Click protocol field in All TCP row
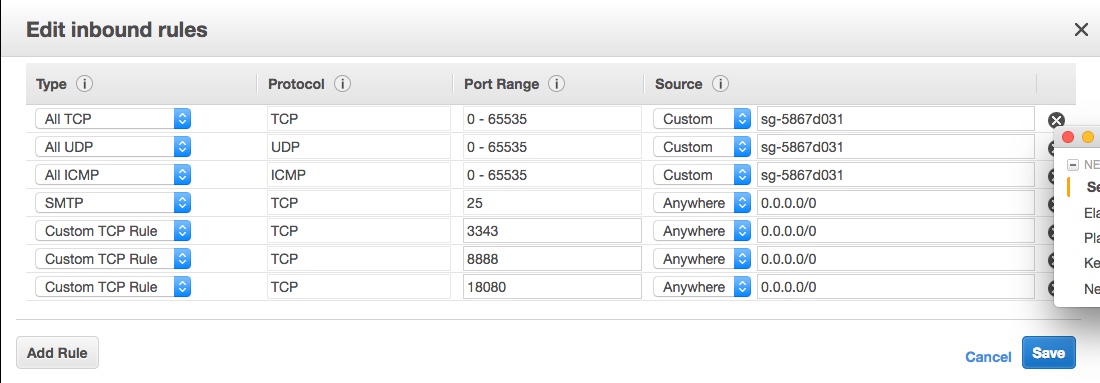Image resolution: width=1100 pixels, height=383 pixels. tap(358, 119)
